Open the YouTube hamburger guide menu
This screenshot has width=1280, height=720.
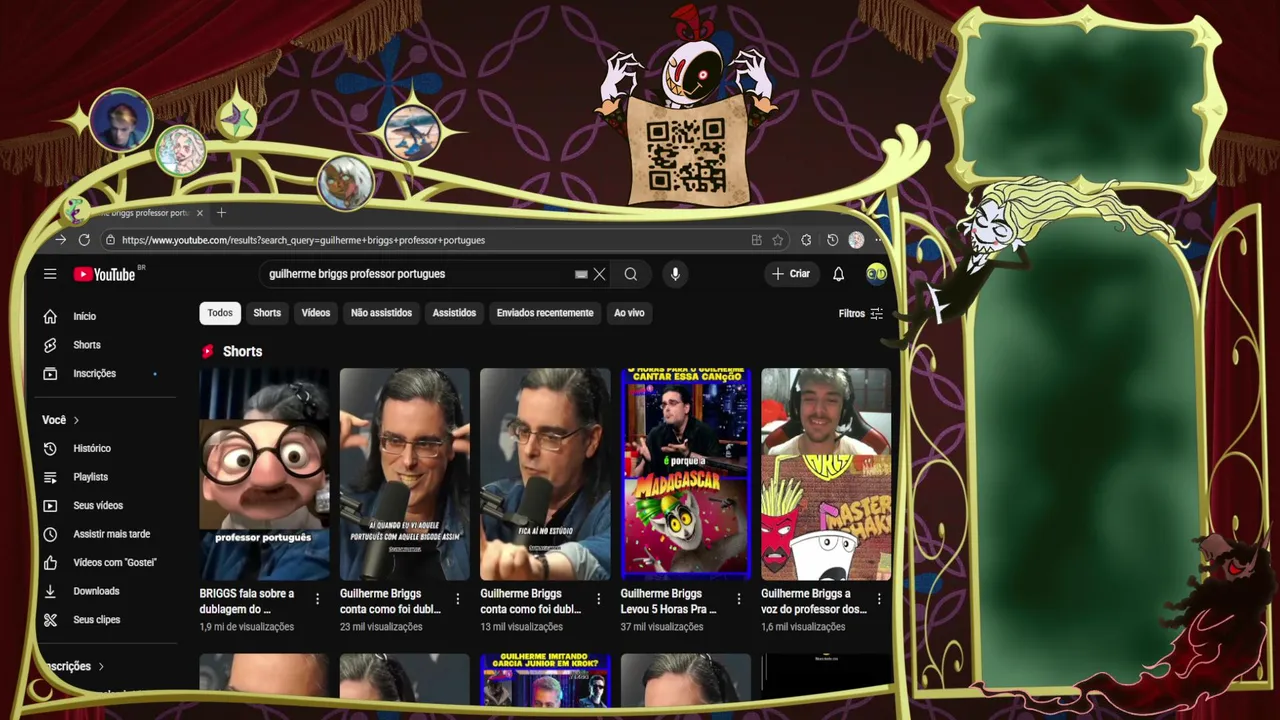(50, 274)
